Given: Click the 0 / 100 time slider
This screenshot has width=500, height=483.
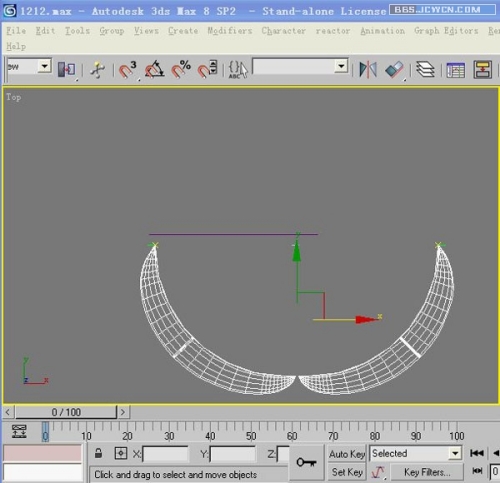Looking at the screenshot, I should pyautogui.click(x=66, y=412).
